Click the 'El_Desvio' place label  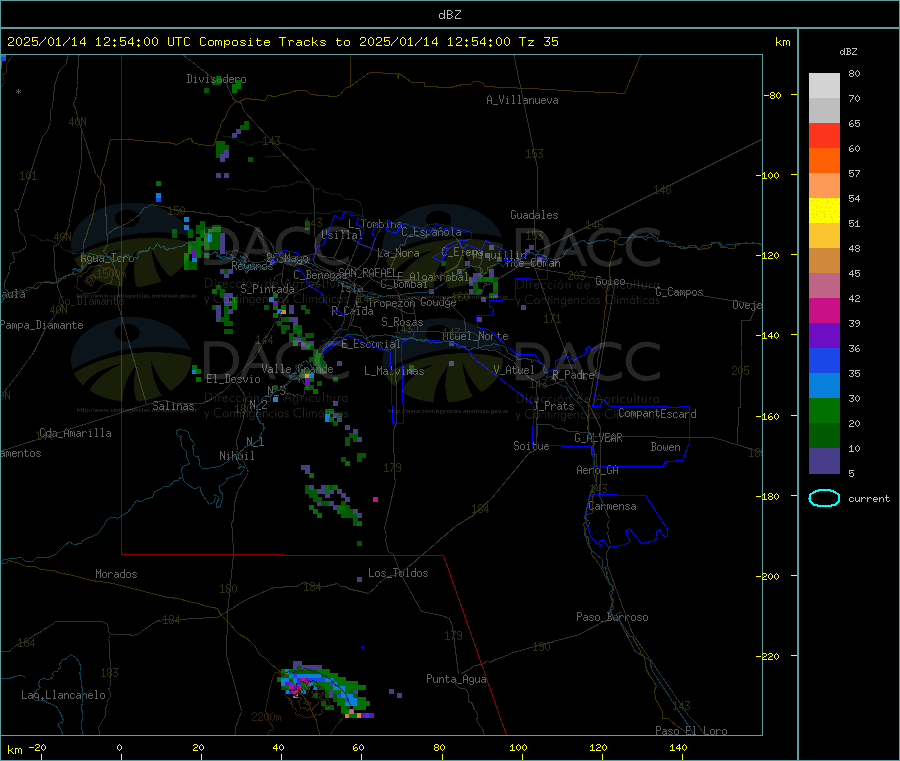[233, 379]
